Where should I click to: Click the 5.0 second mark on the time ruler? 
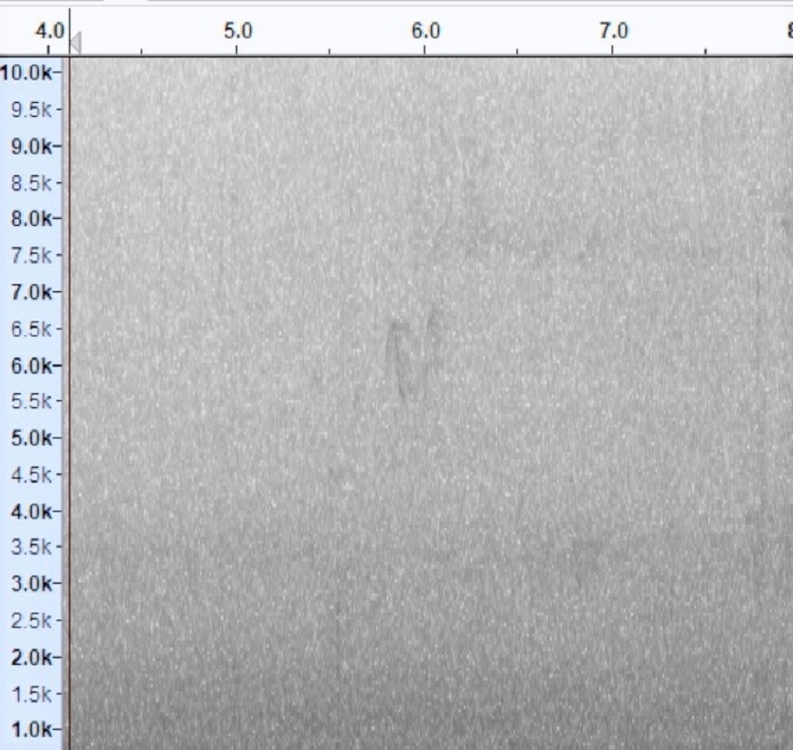[237, 31]
